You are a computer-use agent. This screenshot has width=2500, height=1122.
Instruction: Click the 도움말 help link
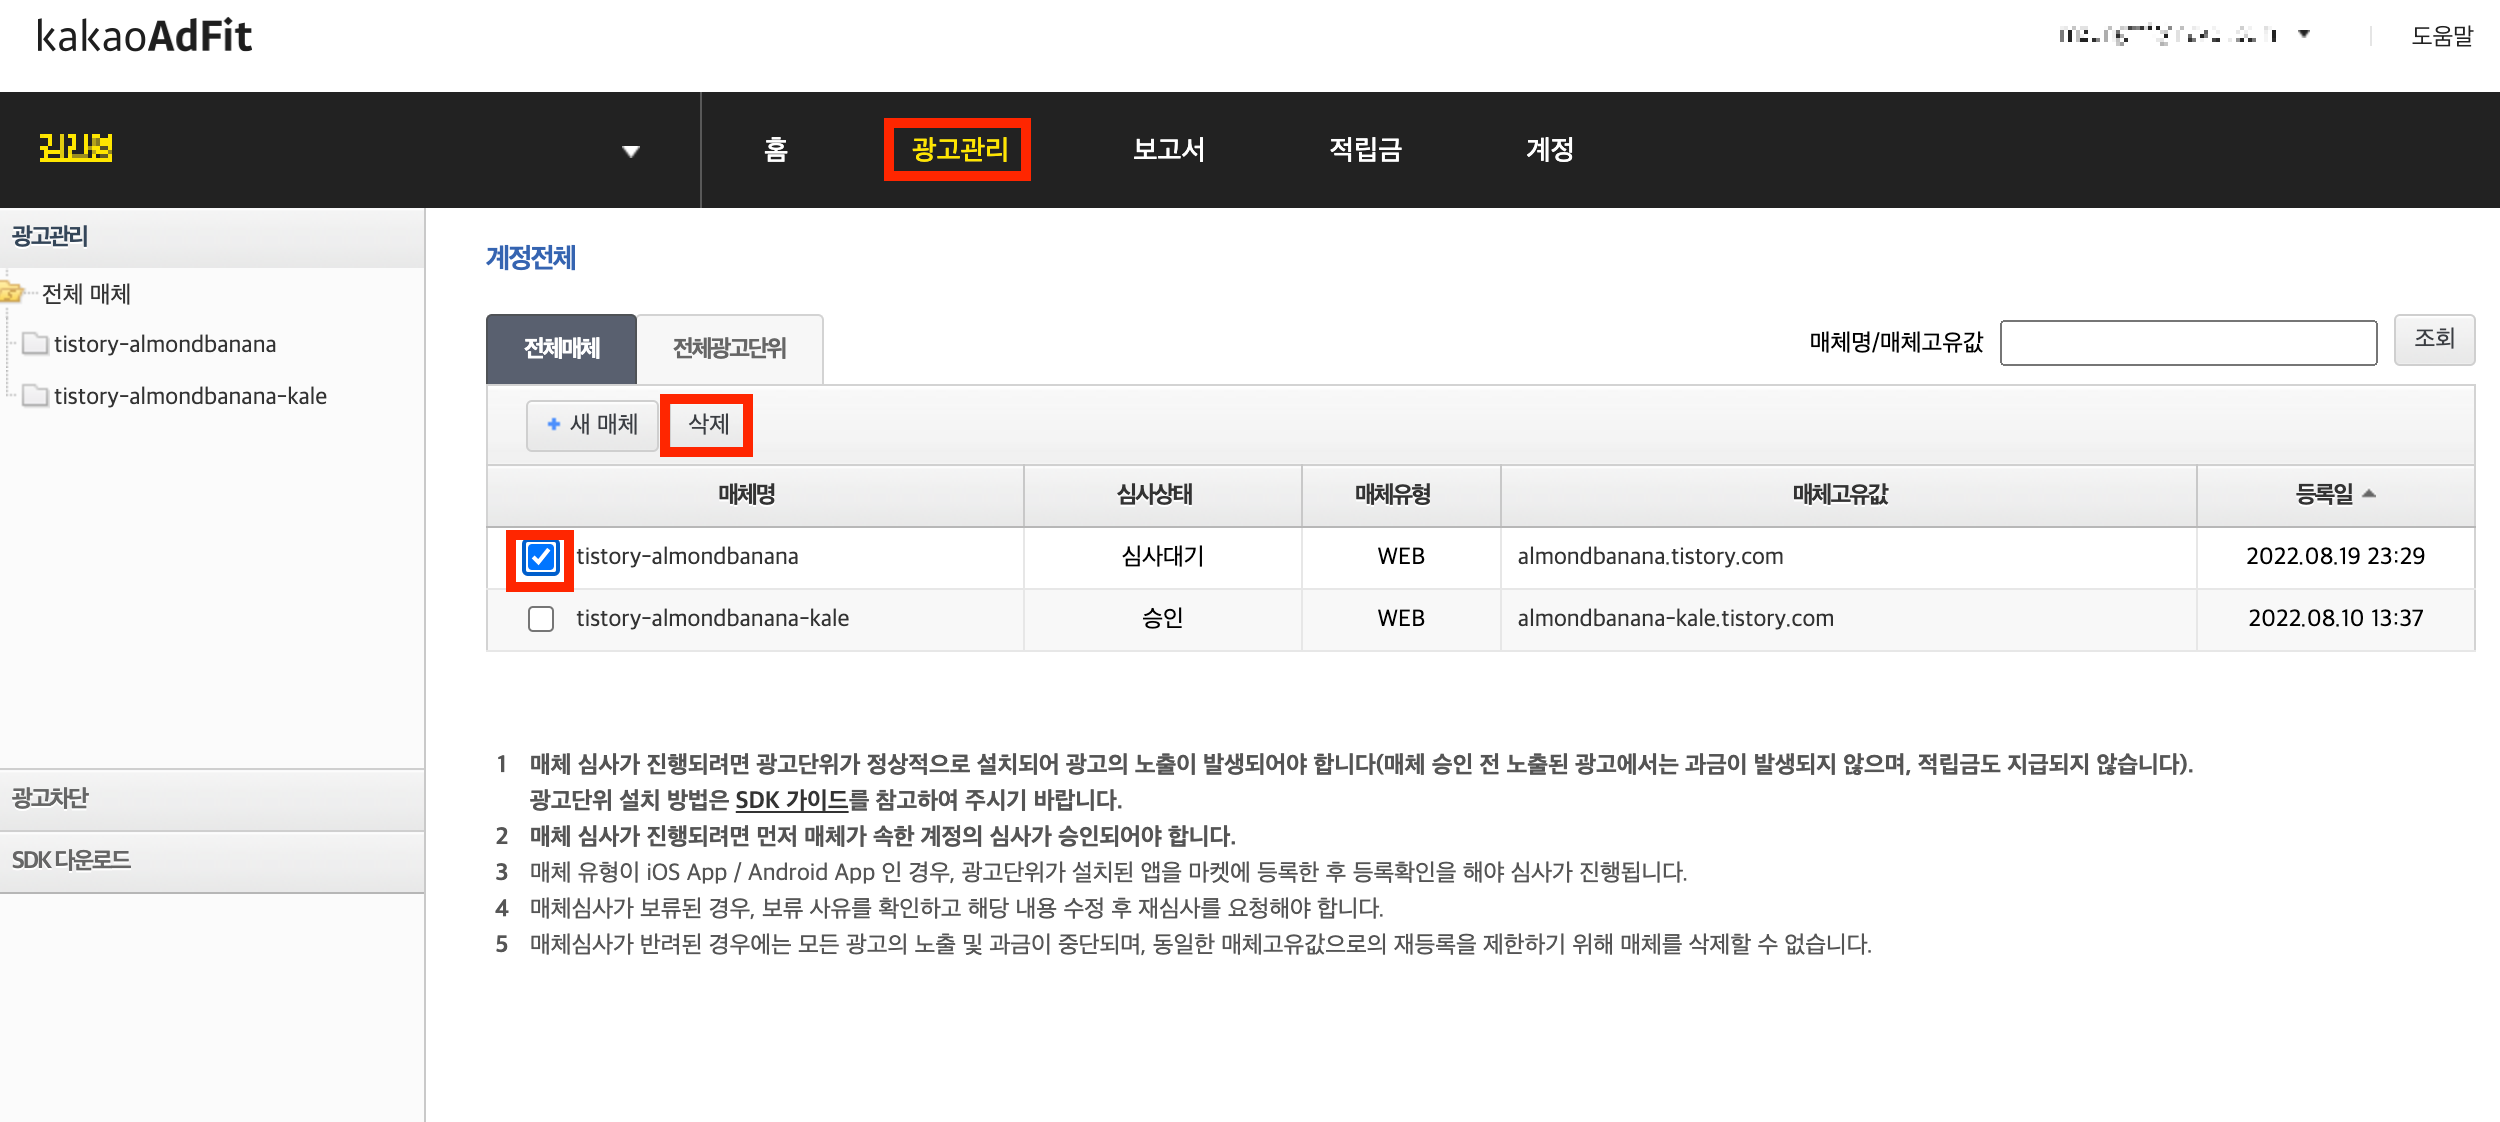(2441, 36)
